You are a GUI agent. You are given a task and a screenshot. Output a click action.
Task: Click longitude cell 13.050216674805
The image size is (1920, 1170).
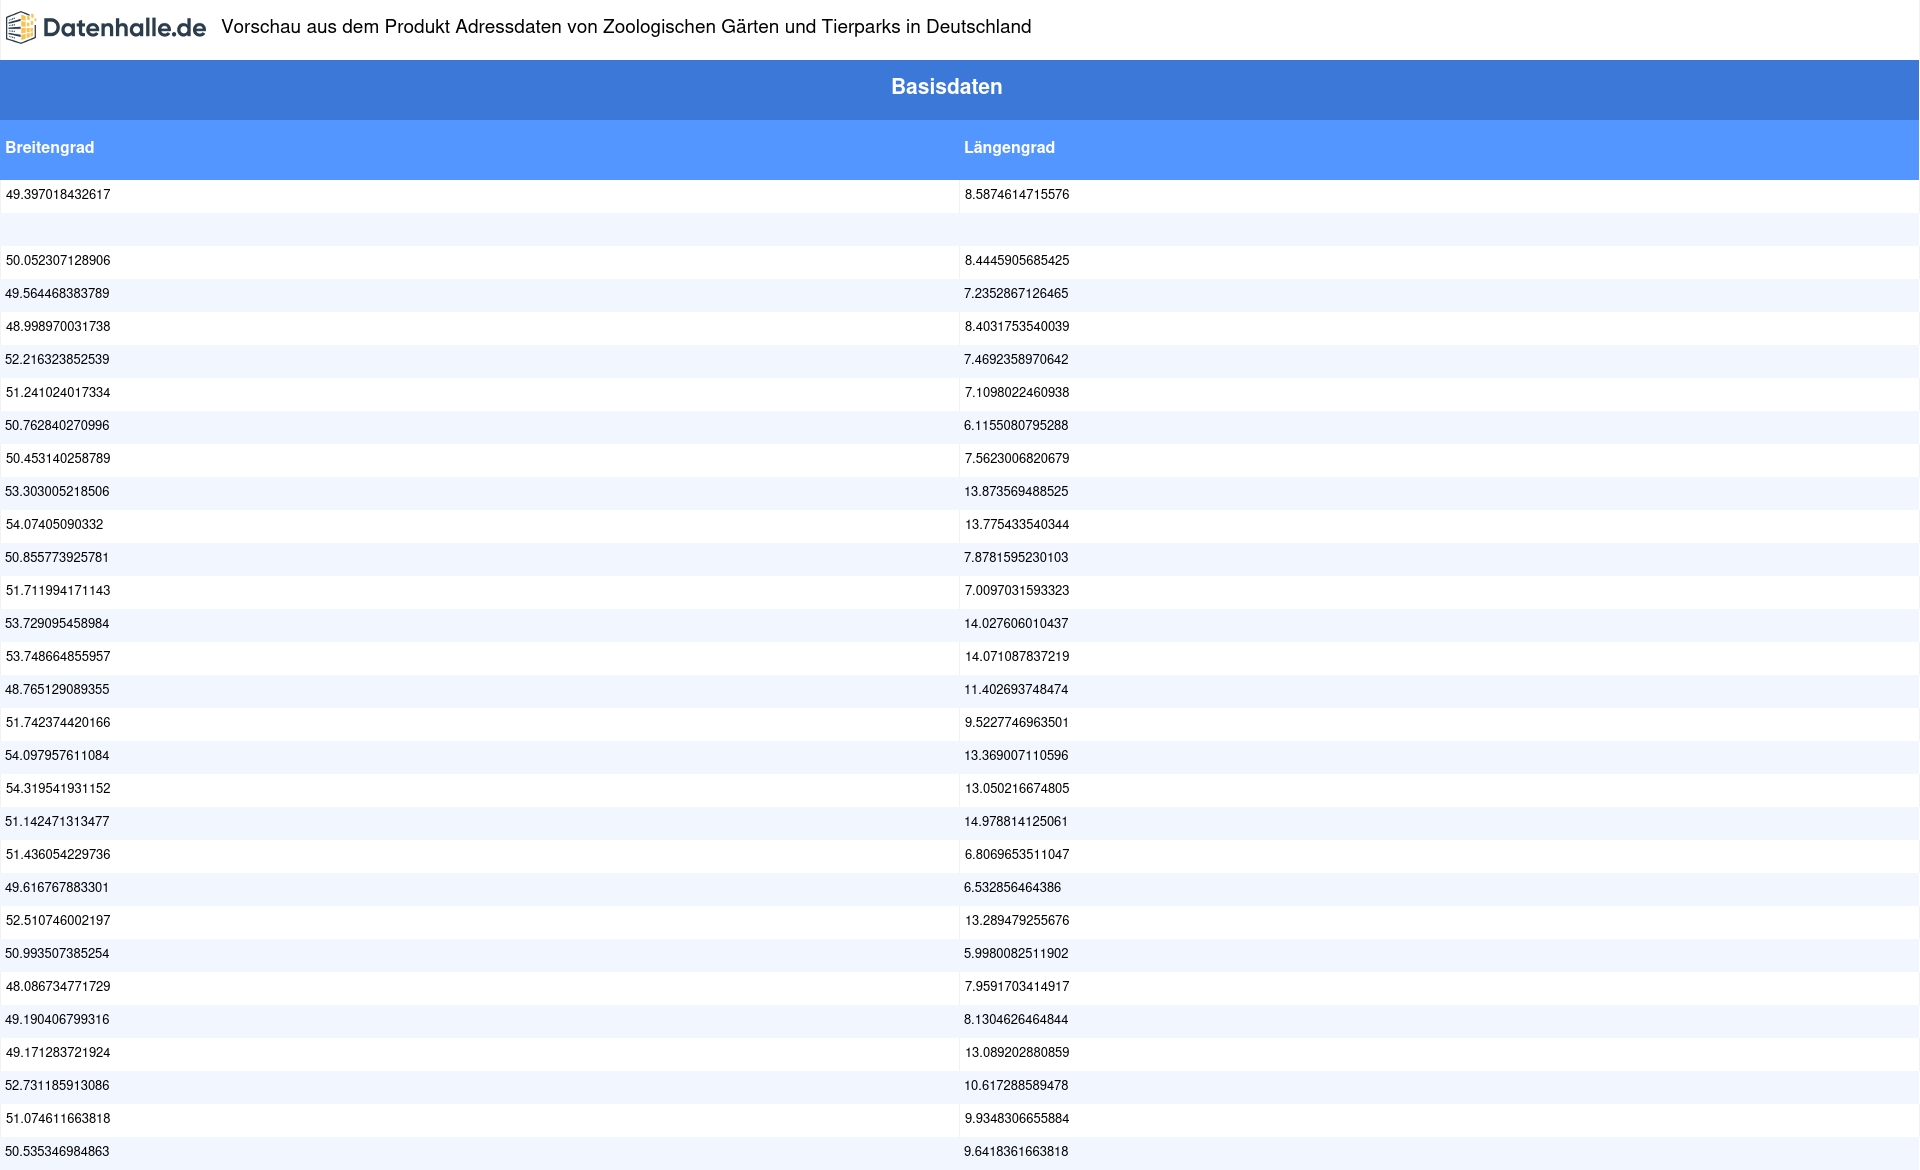coord(1016,789)
